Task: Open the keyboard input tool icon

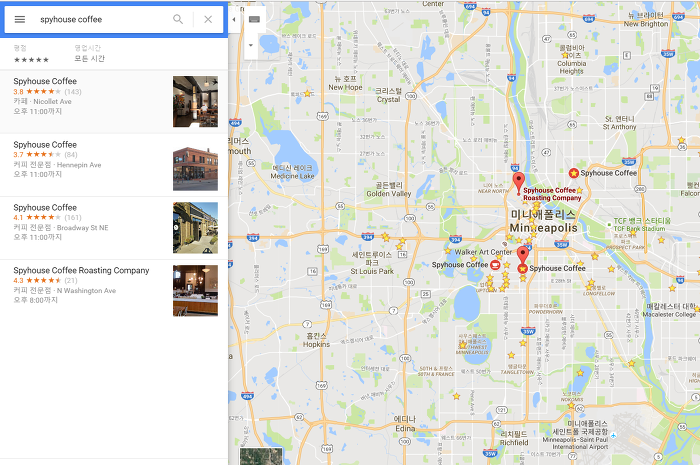Action: pos(254,19)
